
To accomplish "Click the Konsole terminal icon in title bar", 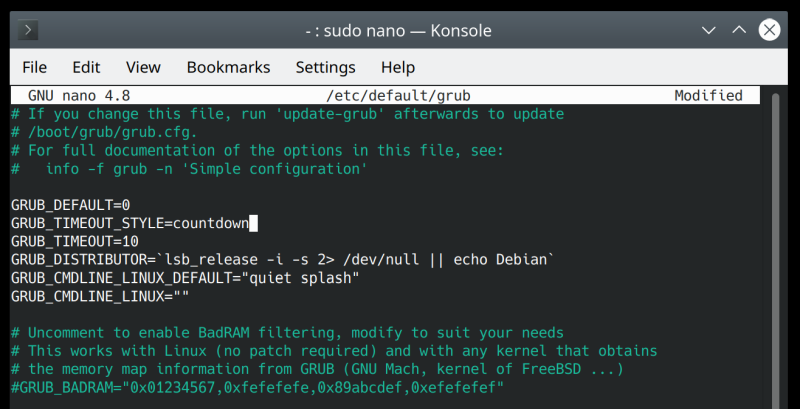I will (29, 30).
